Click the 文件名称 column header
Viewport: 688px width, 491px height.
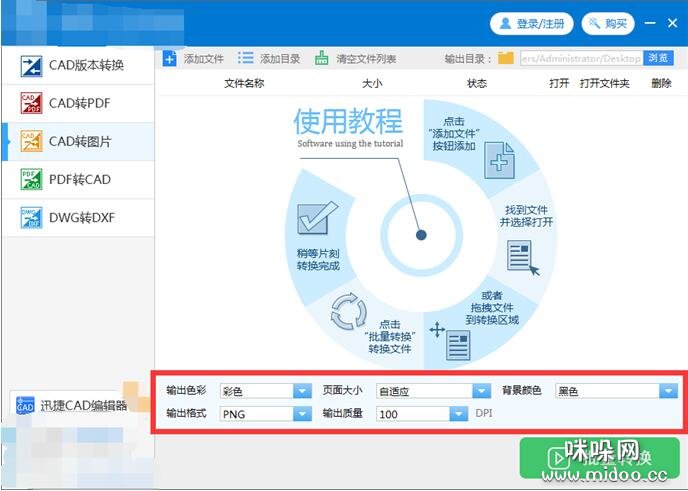[244, 83]
